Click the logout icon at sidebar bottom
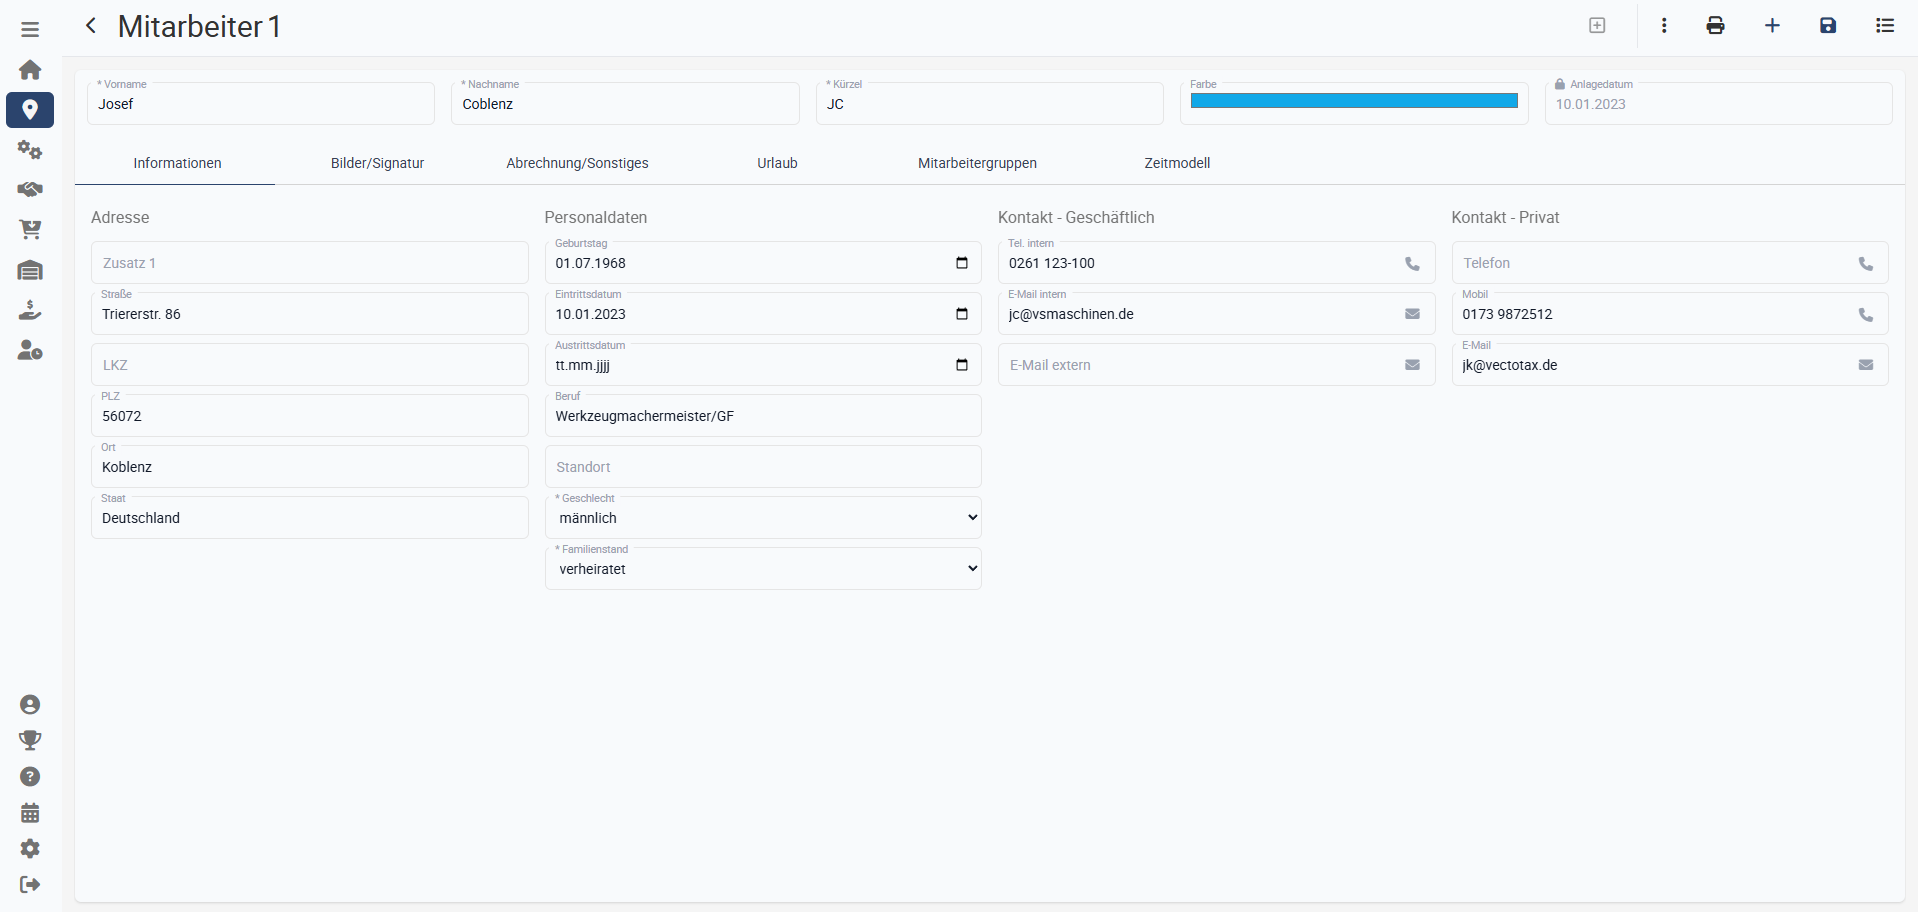The image size is (1918, 912). tap(30, 884)
